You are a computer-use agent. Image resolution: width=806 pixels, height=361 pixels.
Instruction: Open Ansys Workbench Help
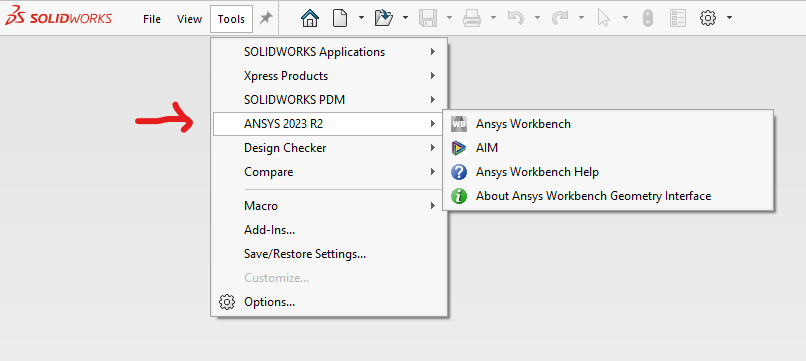pos(608,172)
